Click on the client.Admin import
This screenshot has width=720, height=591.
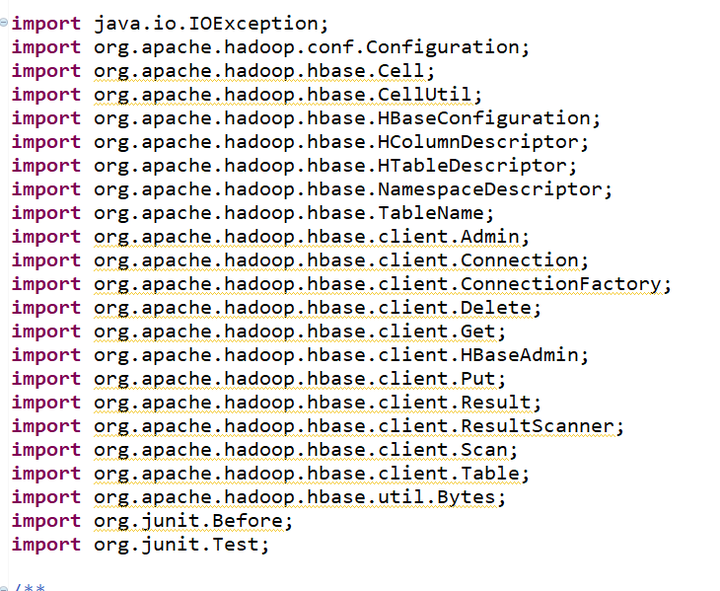tap(311, 237)
